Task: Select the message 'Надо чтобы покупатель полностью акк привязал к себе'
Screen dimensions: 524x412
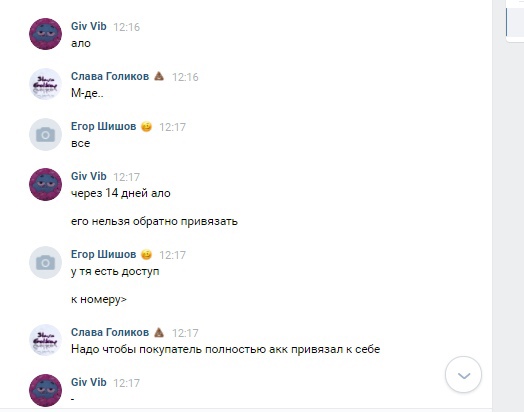Action: [226, 350]
